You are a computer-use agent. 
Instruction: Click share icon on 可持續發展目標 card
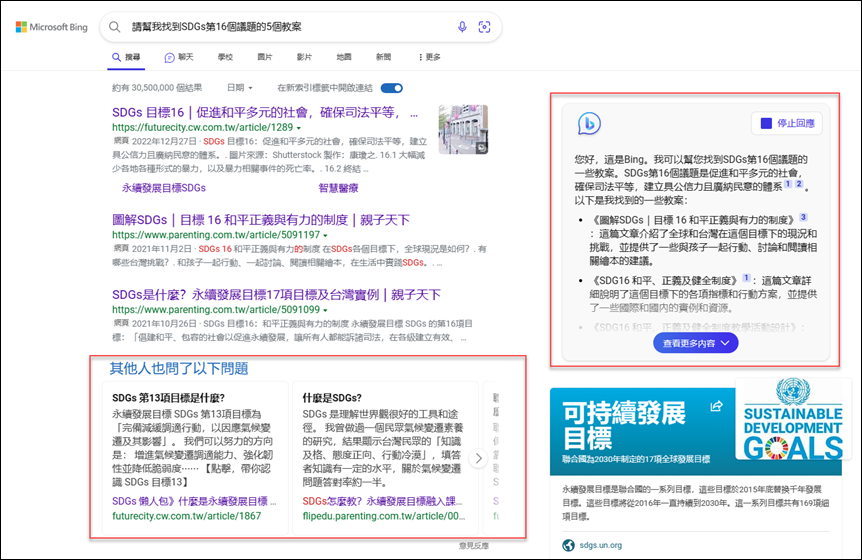point(716,406)
